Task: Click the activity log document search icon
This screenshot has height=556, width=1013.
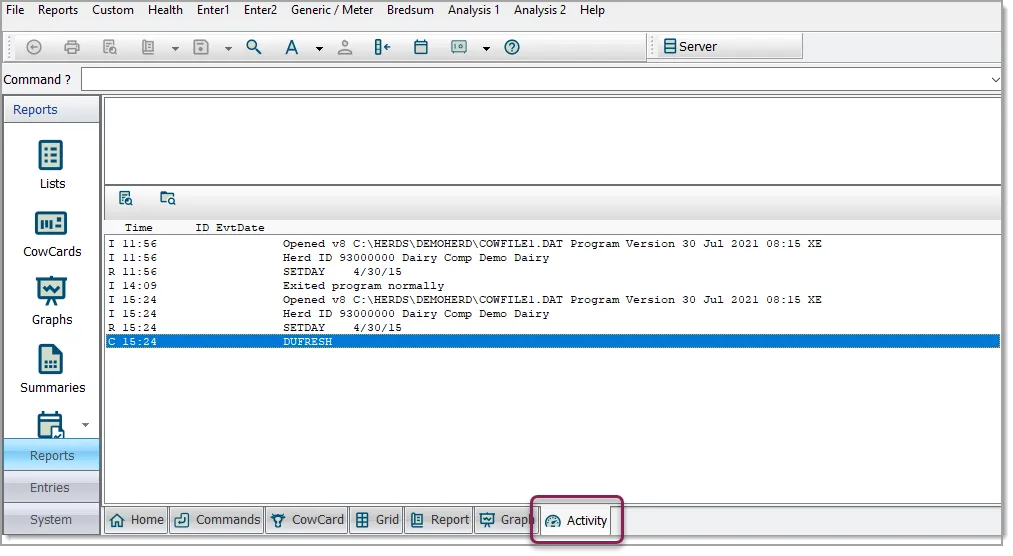Action: point(126,198)
